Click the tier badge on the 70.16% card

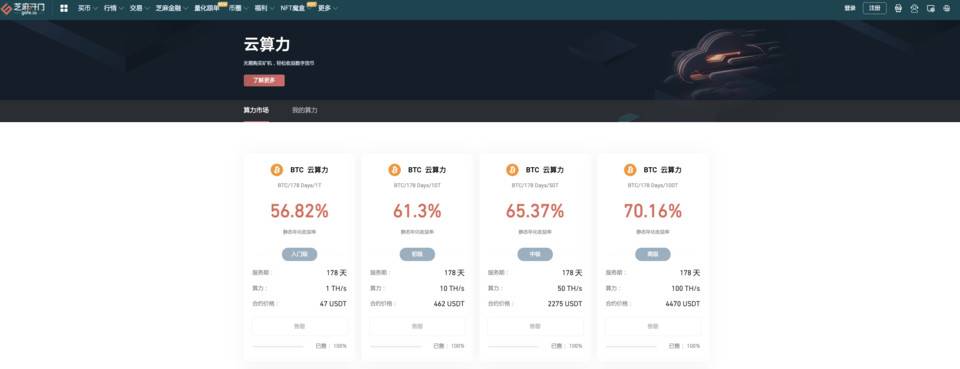click(x=653, y=254)
